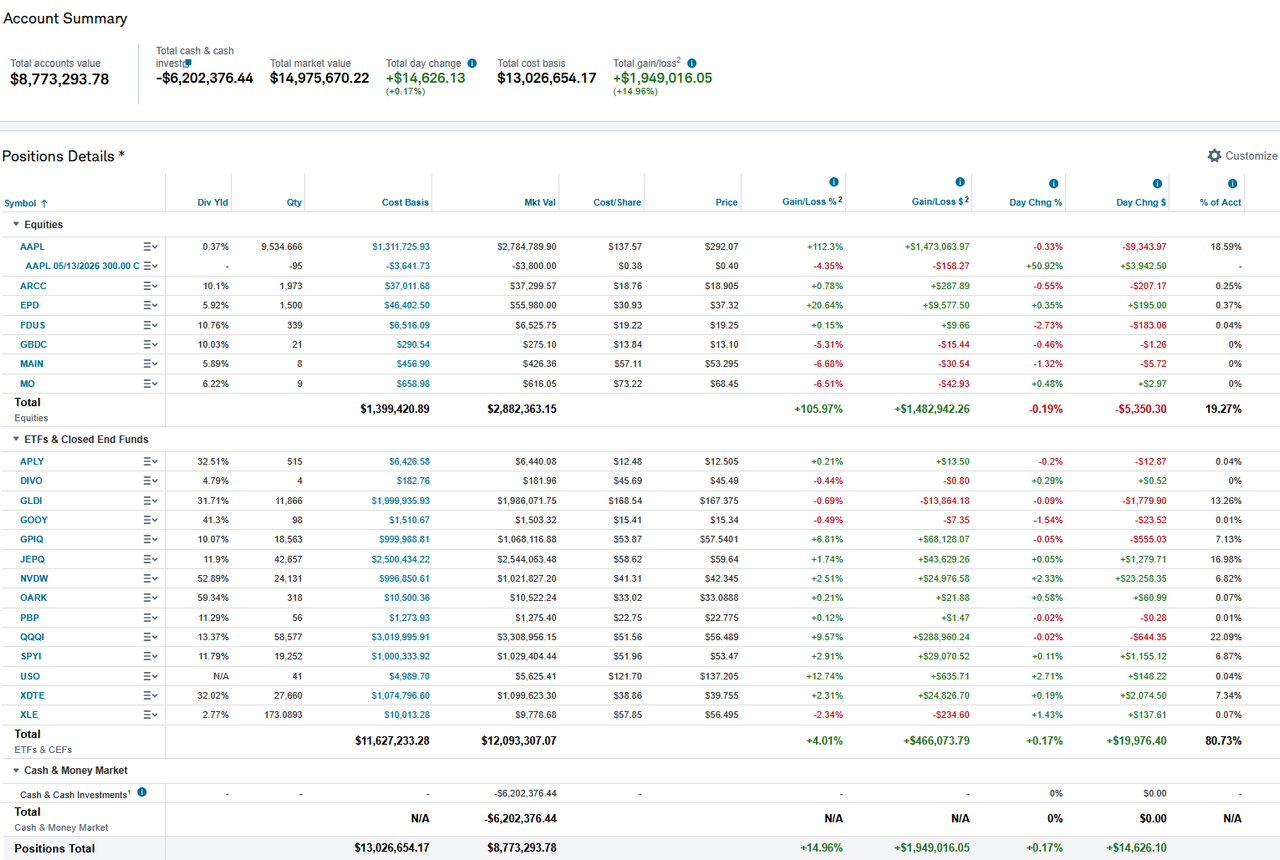The width and height of the screenshot is (1280, 860).
Task: Open the NVDW symbol link
Action: [34, 578]
